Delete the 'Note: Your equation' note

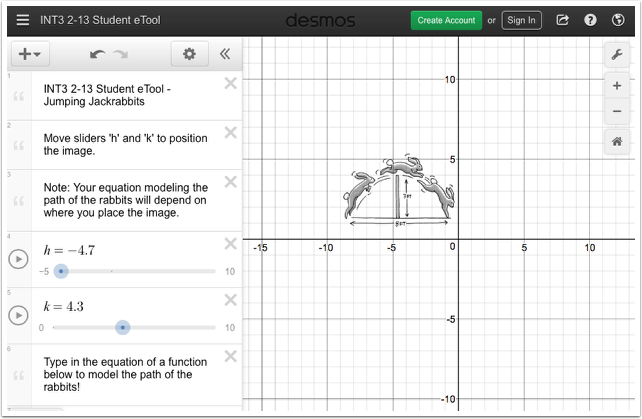click(231, 181)
